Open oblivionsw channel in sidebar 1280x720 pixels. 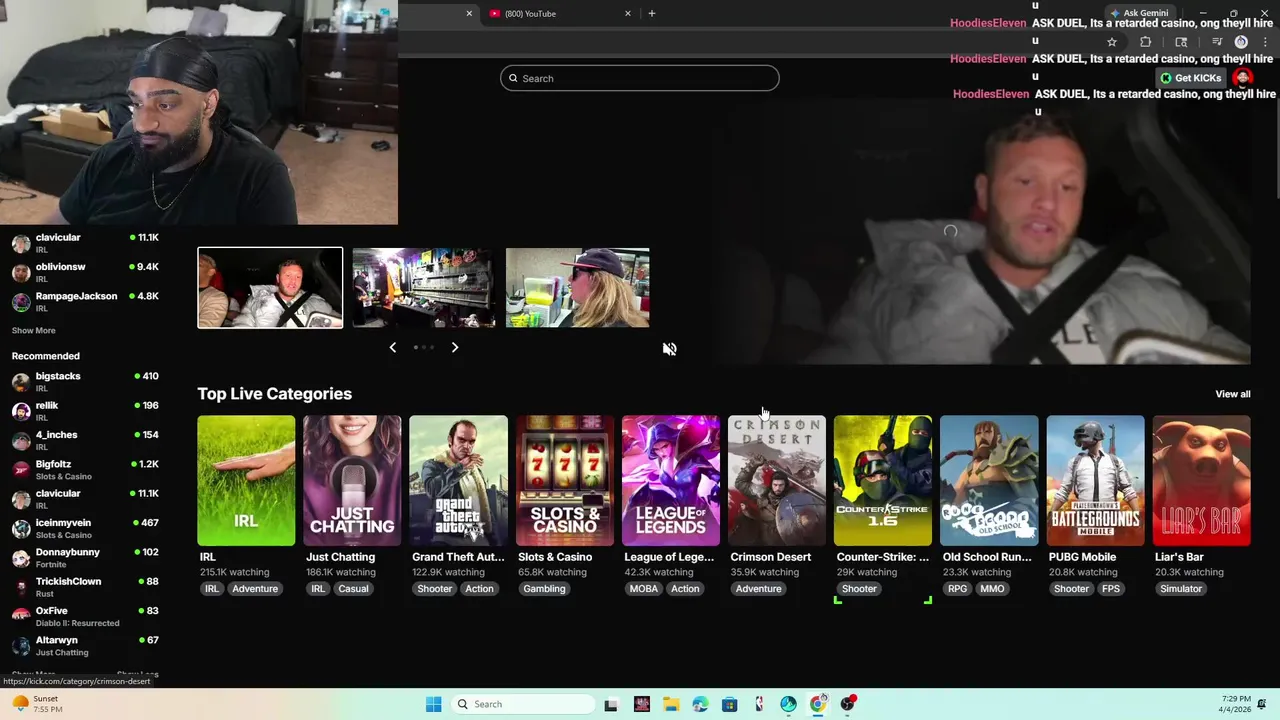coord(85,272)
